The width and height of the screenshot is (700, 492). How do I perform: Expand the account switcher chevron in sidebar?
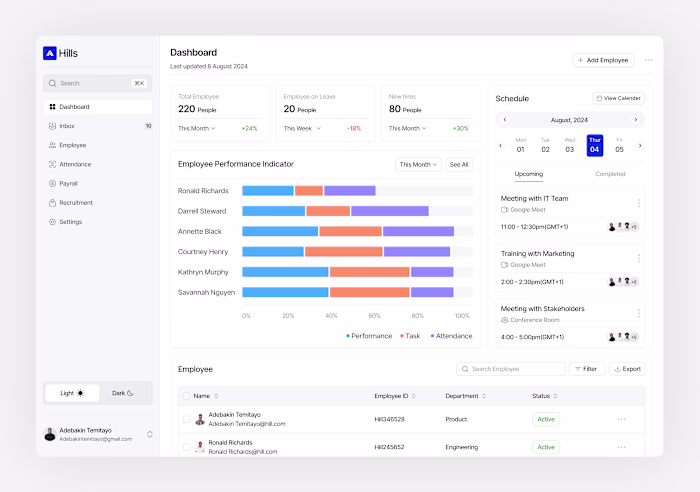pyautogui.click(x=150, y=434)
